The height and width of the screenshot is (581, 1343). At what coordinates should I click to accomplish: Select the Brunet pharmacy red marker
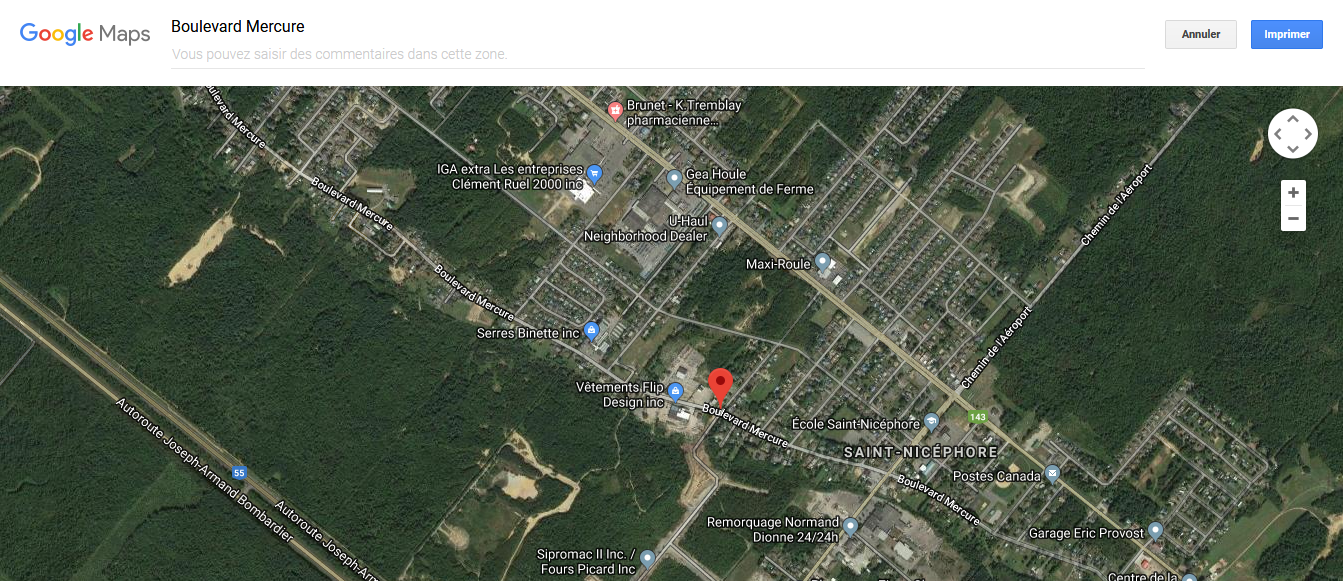point(616,108)
